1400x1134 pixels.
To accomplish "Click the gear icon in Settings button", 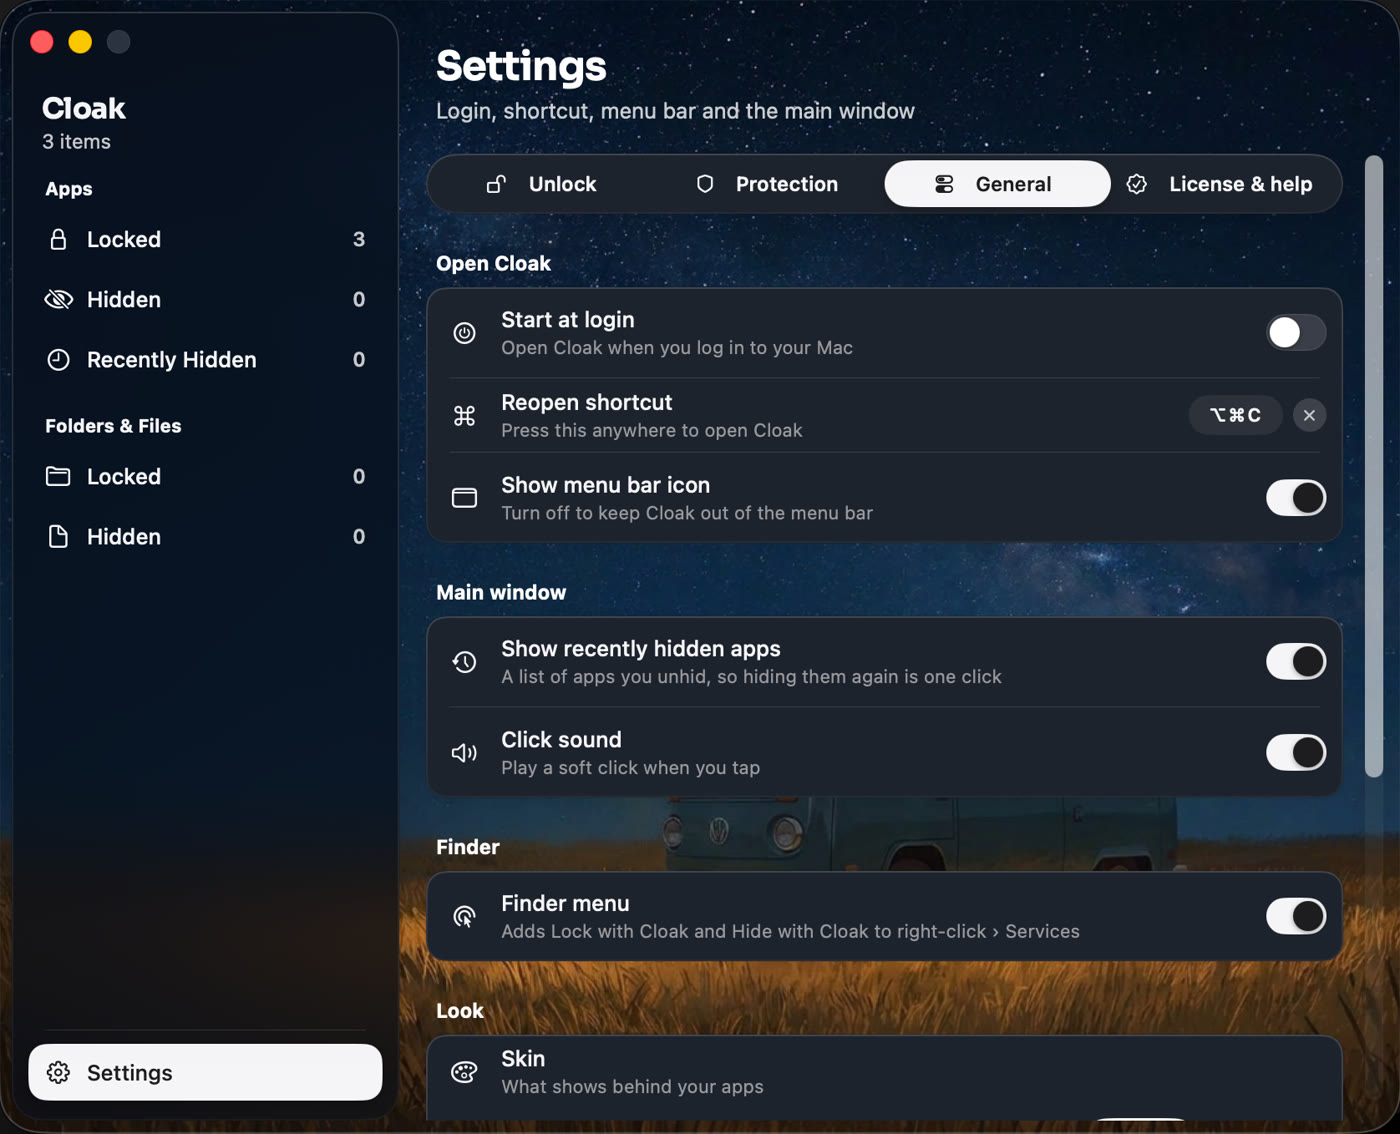I will tap(59, 1072).
